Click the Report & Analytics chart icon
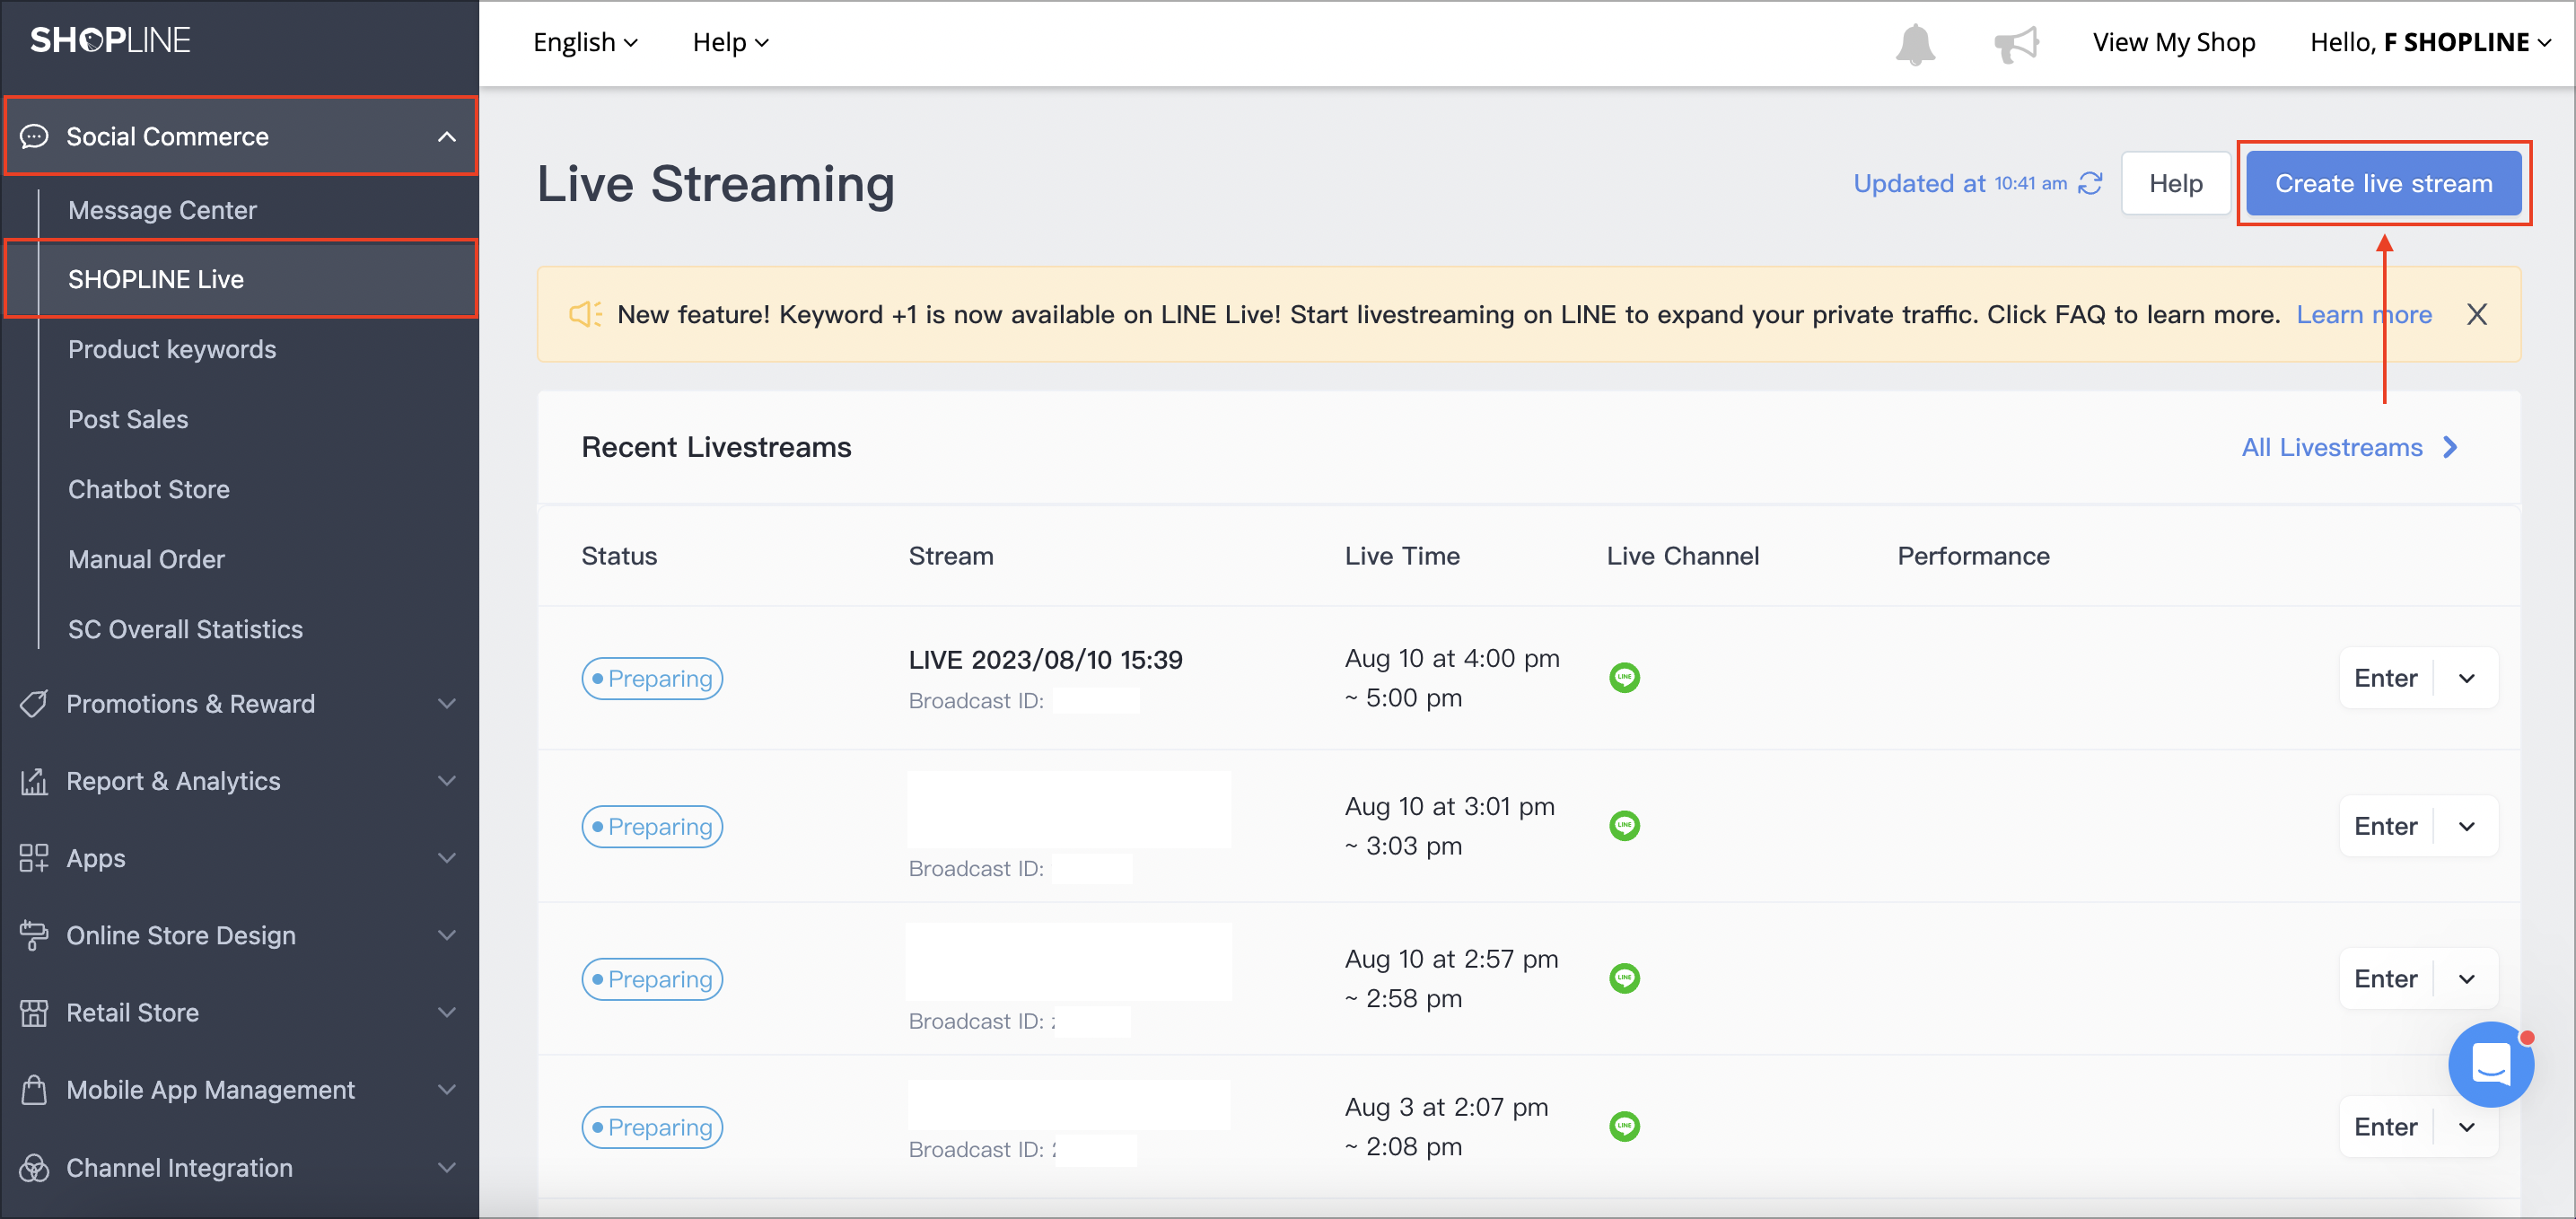Viewport: 2576px width, 1219px height. pos(34,781)
